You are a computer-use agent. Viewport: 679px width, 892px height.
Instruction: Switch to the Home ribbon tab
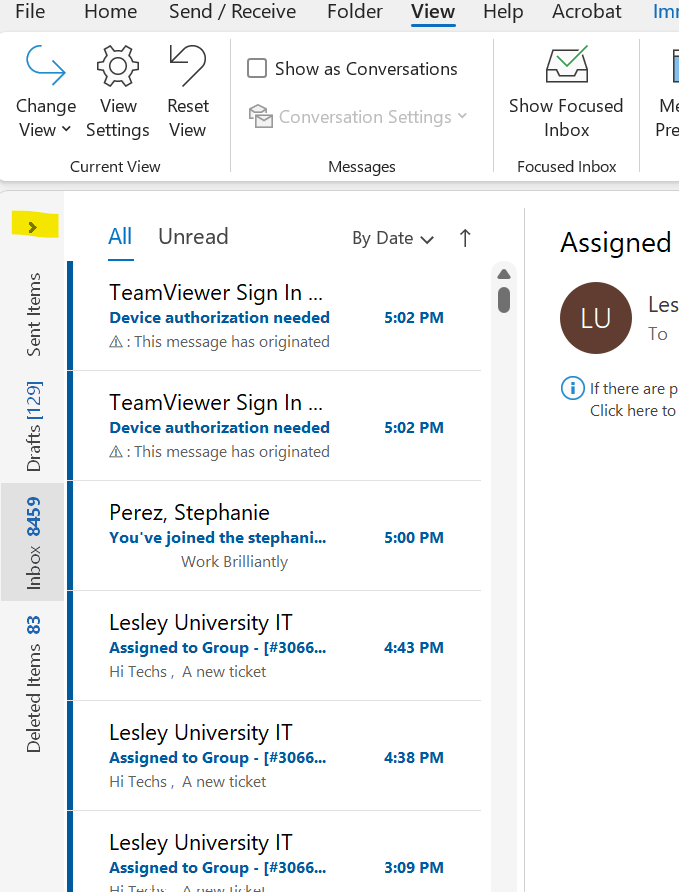[x=110, y=11]
